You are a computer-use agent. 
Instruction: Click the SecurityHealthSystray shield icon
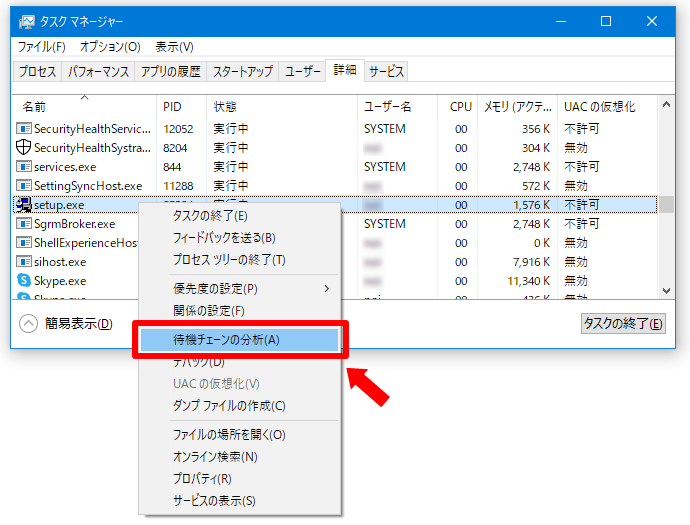[24, 147]
